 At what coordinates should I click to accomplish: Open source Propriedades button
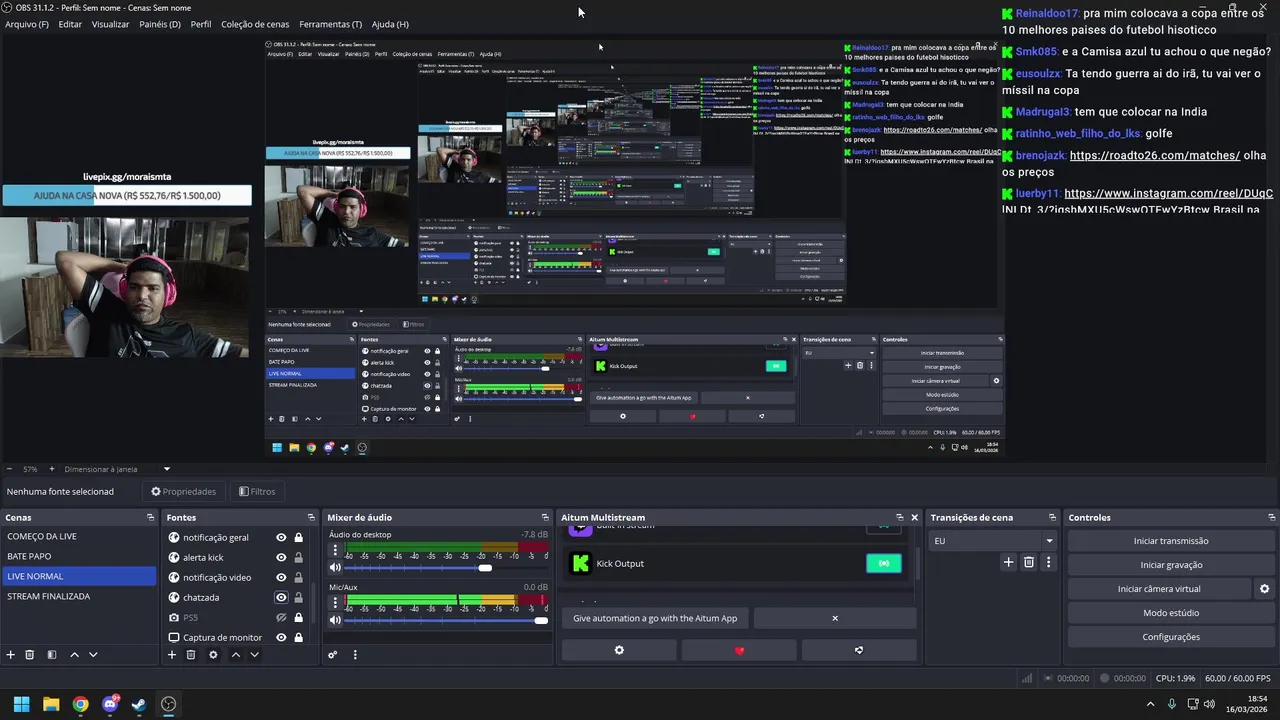(x=184, y=491)
